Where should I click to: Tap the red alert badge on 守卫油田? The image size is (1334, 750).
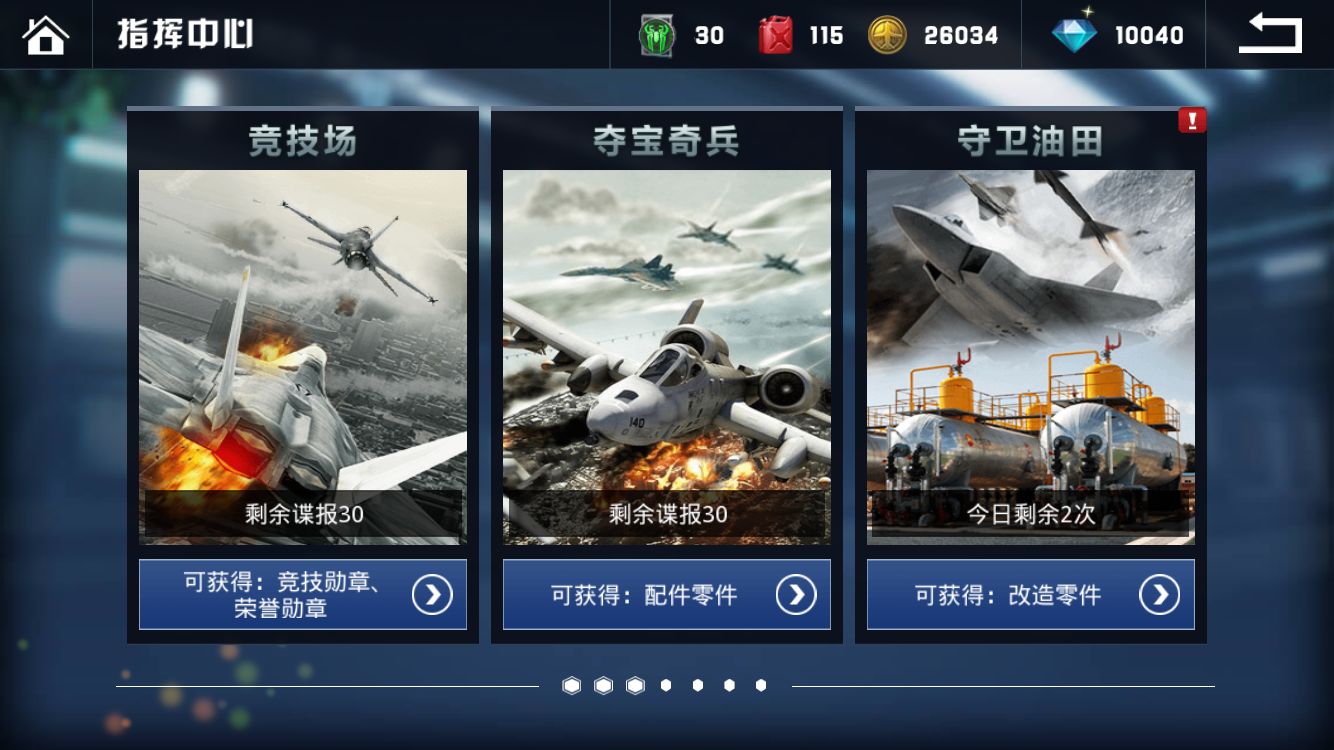1192,121
